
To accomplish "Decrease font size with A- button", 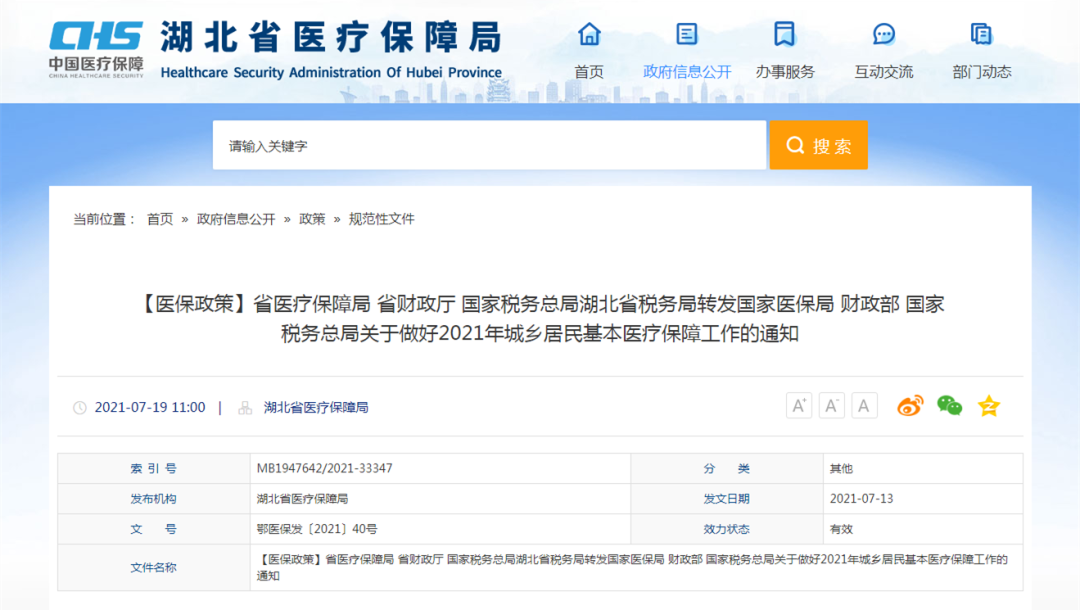I will 832,405.
